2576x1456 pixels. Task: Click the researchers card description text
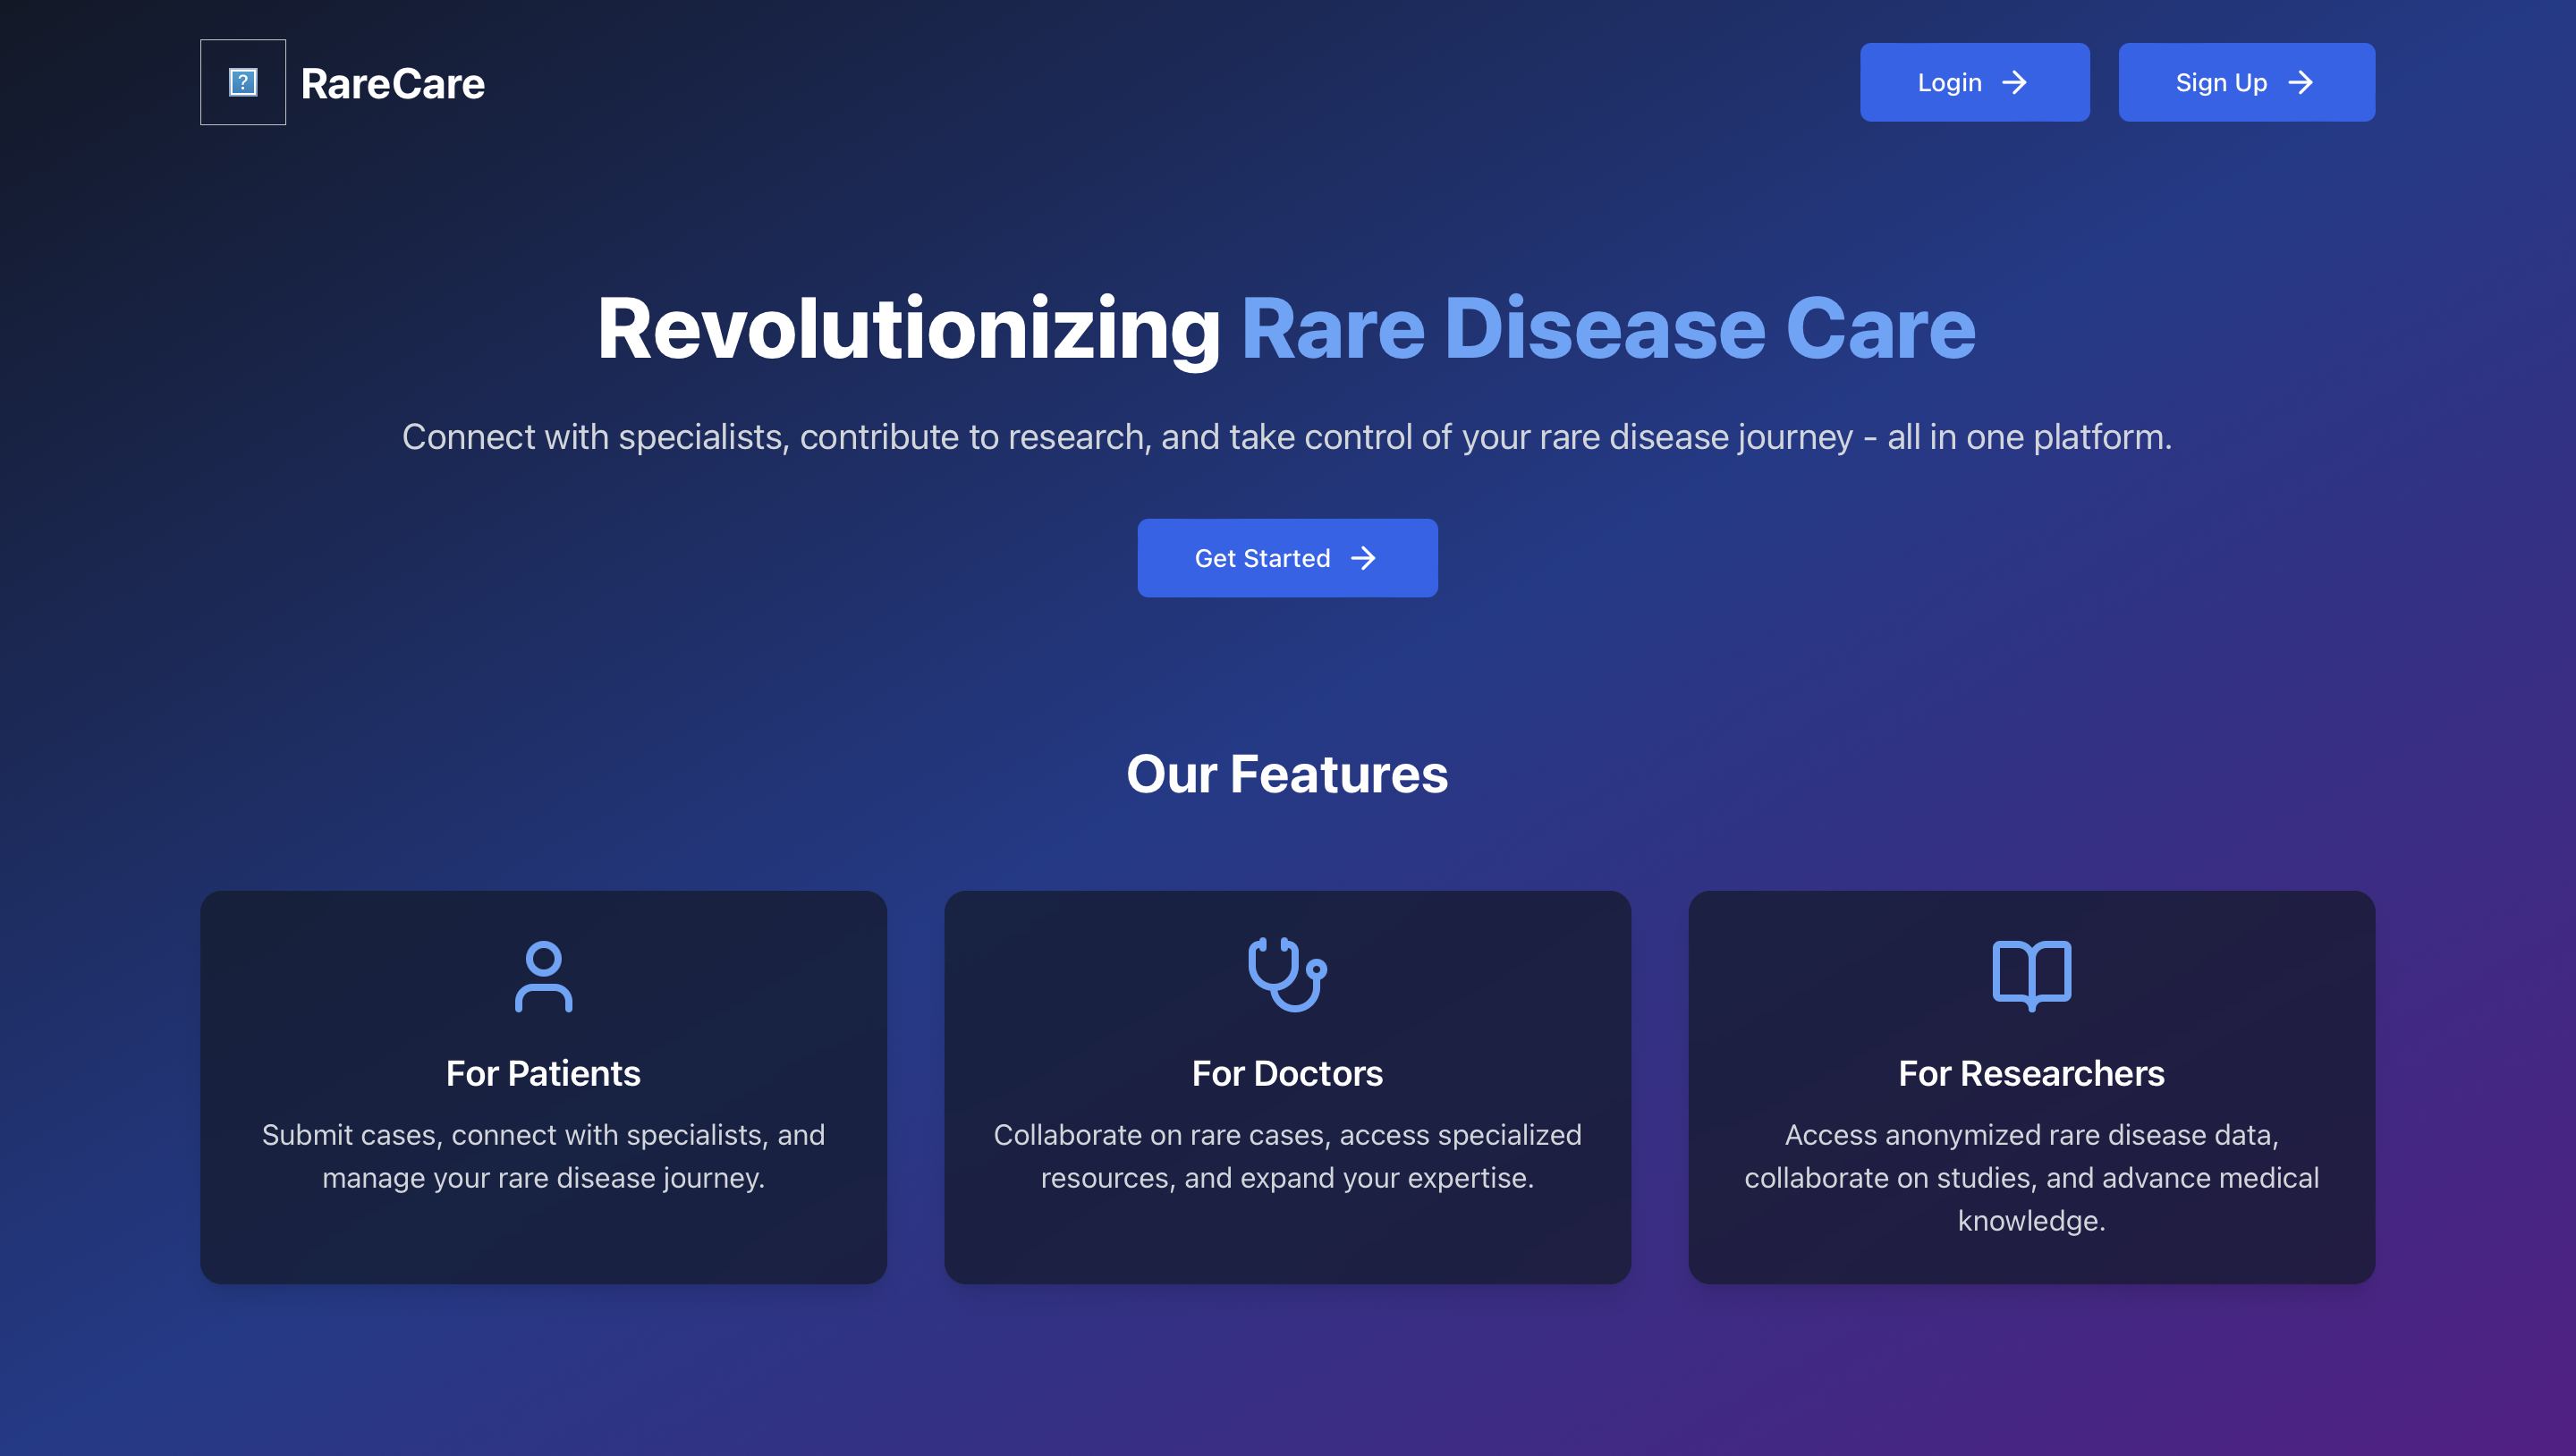point(2031,1177)
